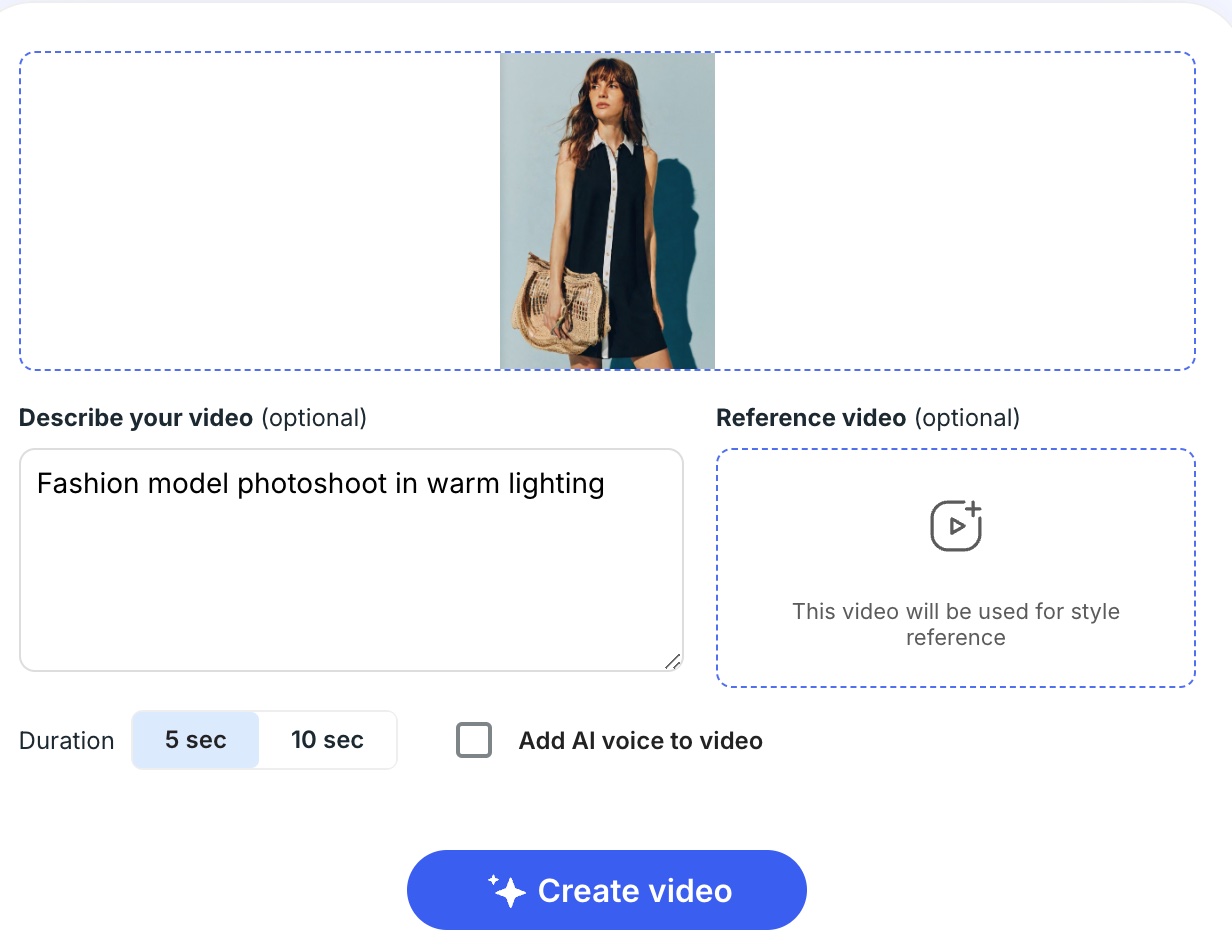Click the sparkle icon on Create video
The height and width of the screenshot is (950, 1232).
click(507, 890)
